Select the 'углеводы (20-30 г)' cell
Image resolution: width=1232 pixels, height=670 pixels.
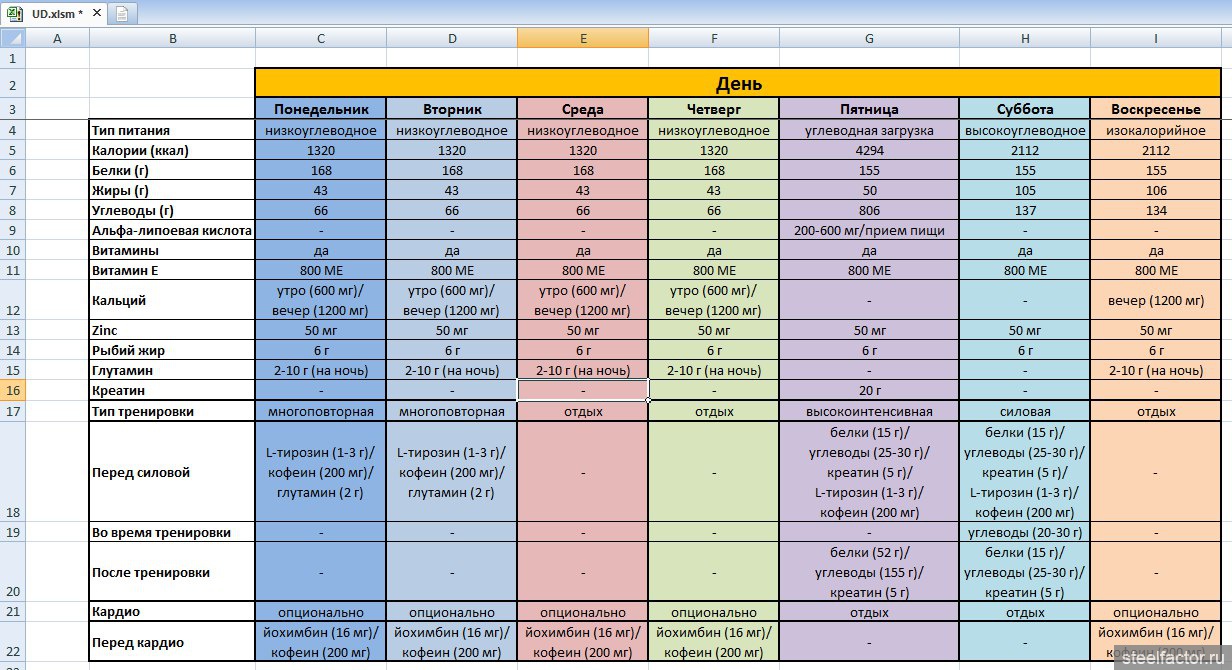(1025, 532)
